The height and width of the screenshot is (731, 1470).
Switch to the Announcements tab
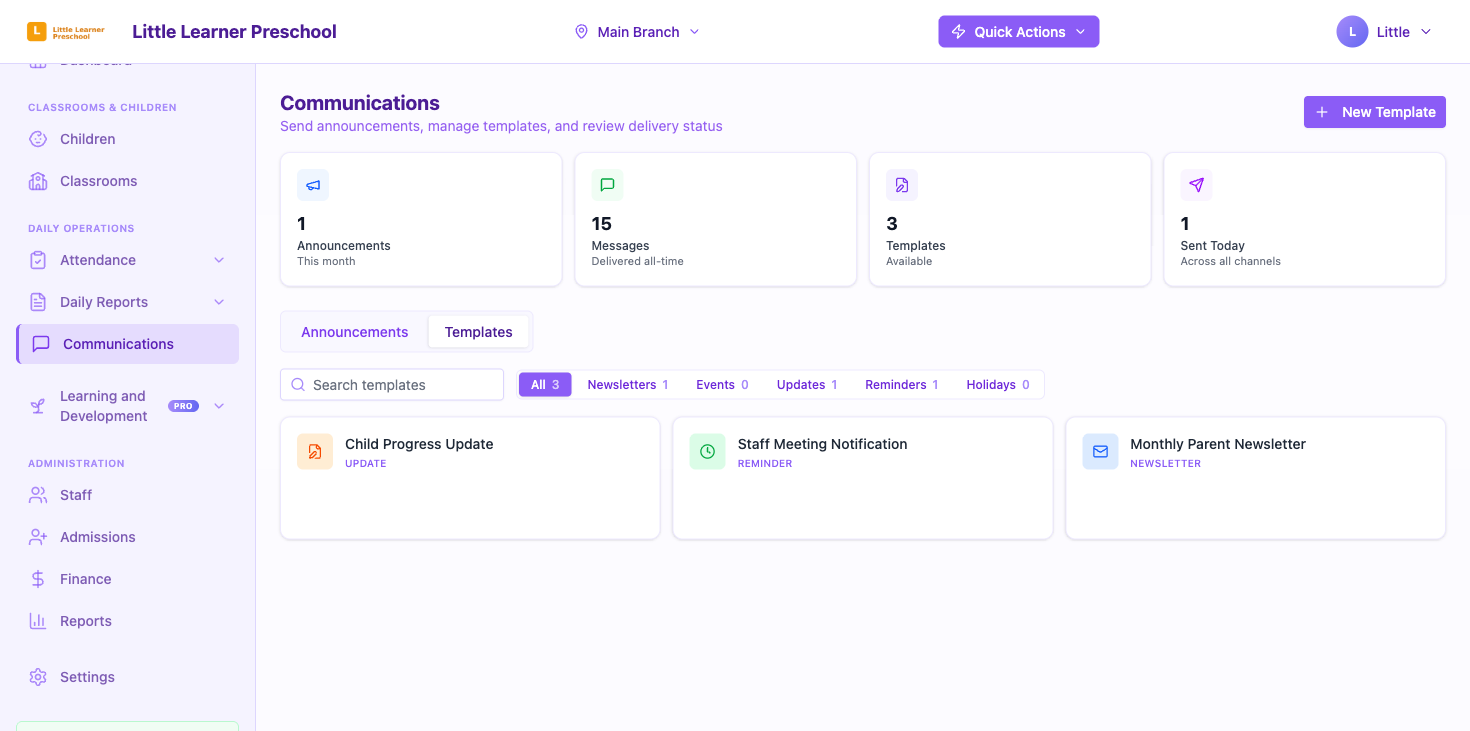355,332
